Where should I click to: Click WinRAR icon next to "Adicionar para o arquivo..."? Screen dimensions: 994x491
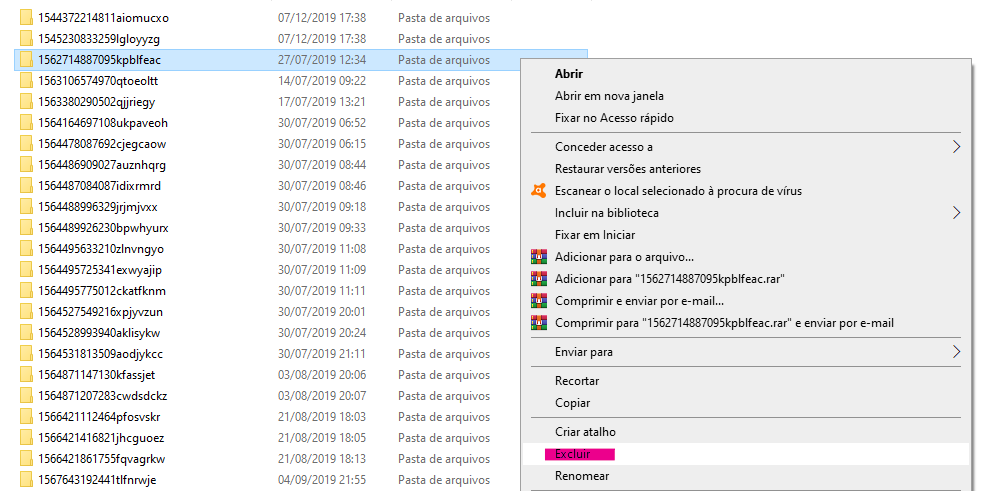[x=538, y=257]
